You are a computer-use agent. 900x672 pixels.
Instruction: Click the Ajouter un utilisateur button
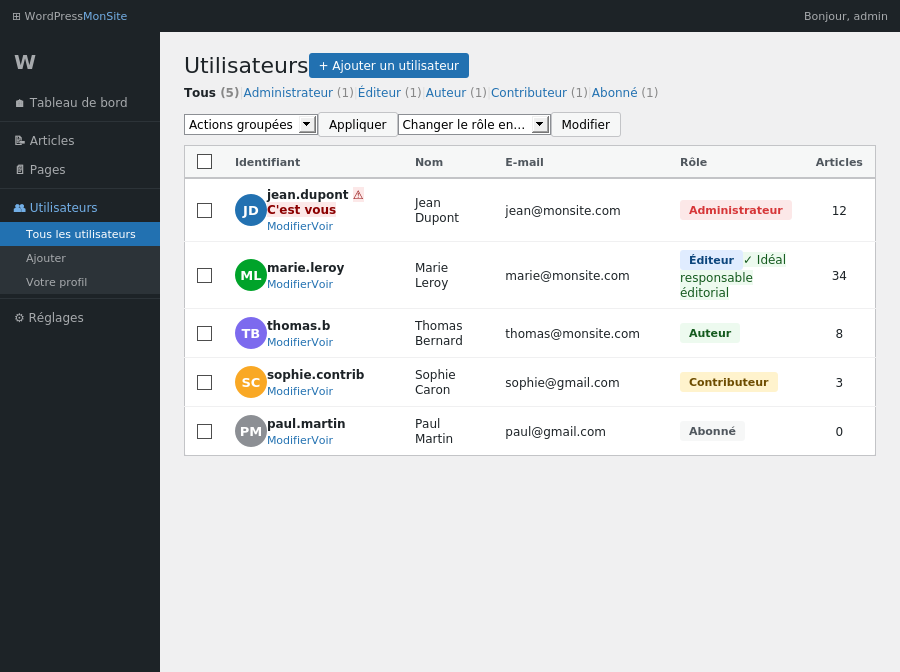[389, 65]
